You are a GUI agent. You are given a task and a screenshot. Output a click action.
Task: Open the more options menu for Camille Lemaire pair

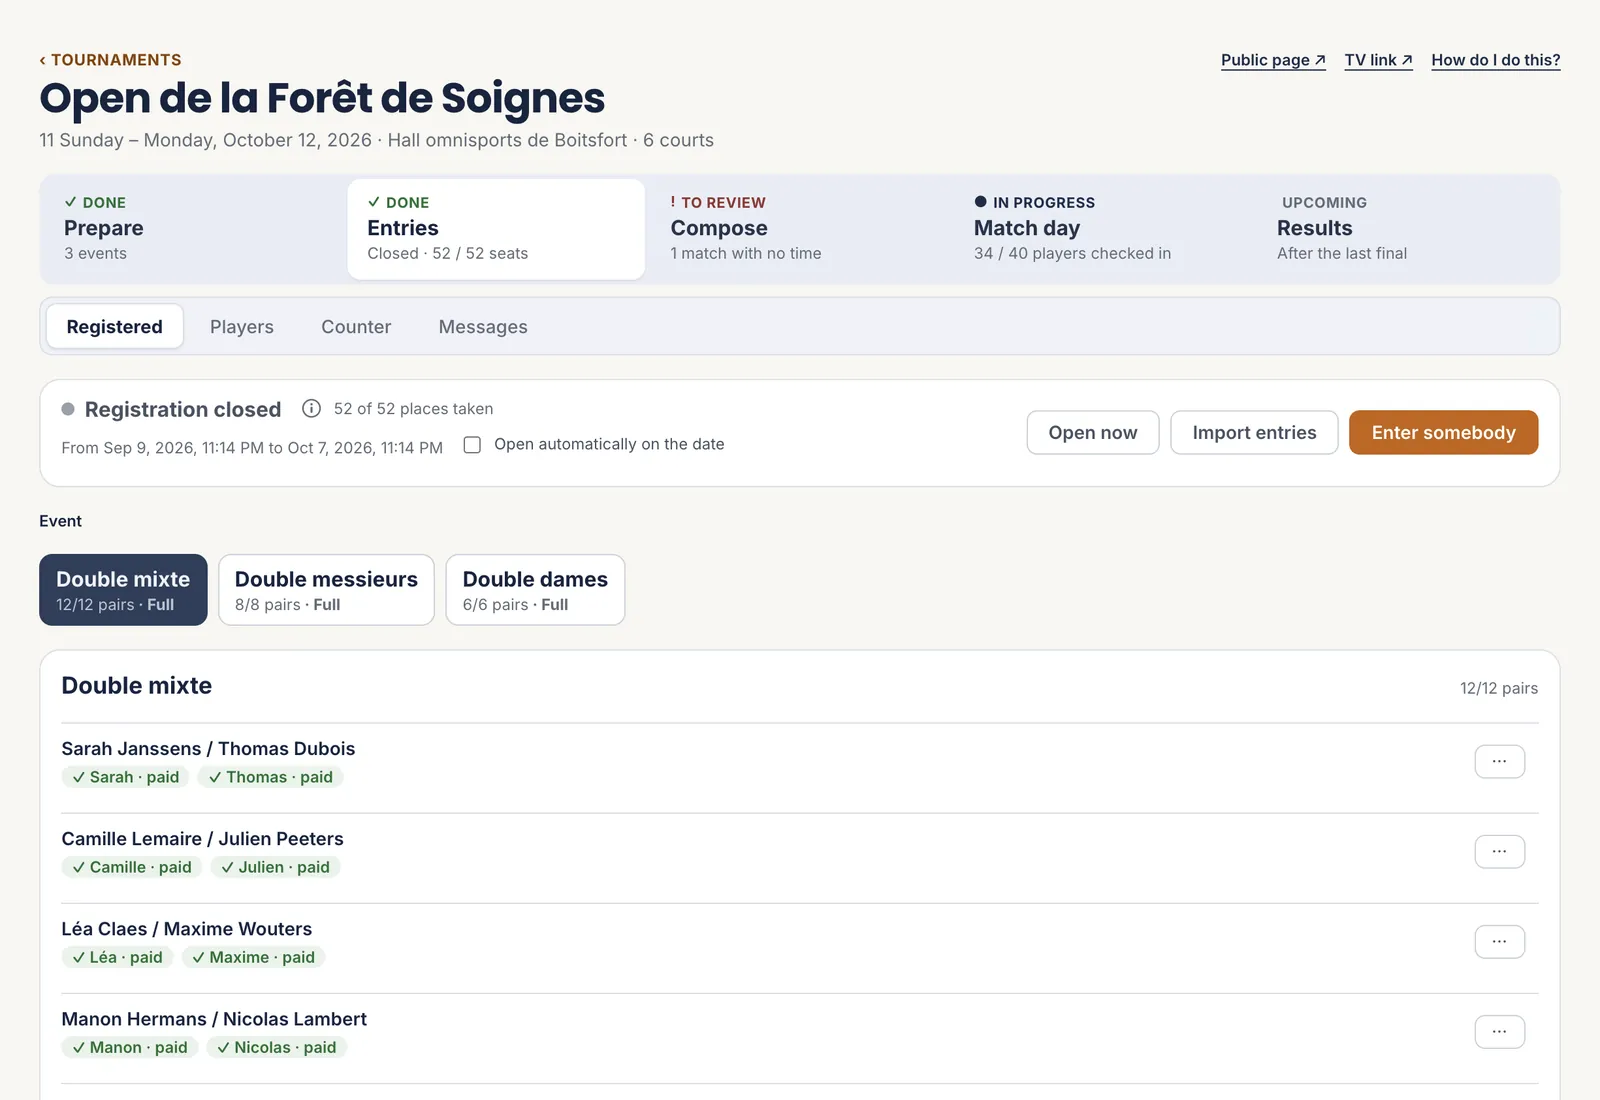1499,851
